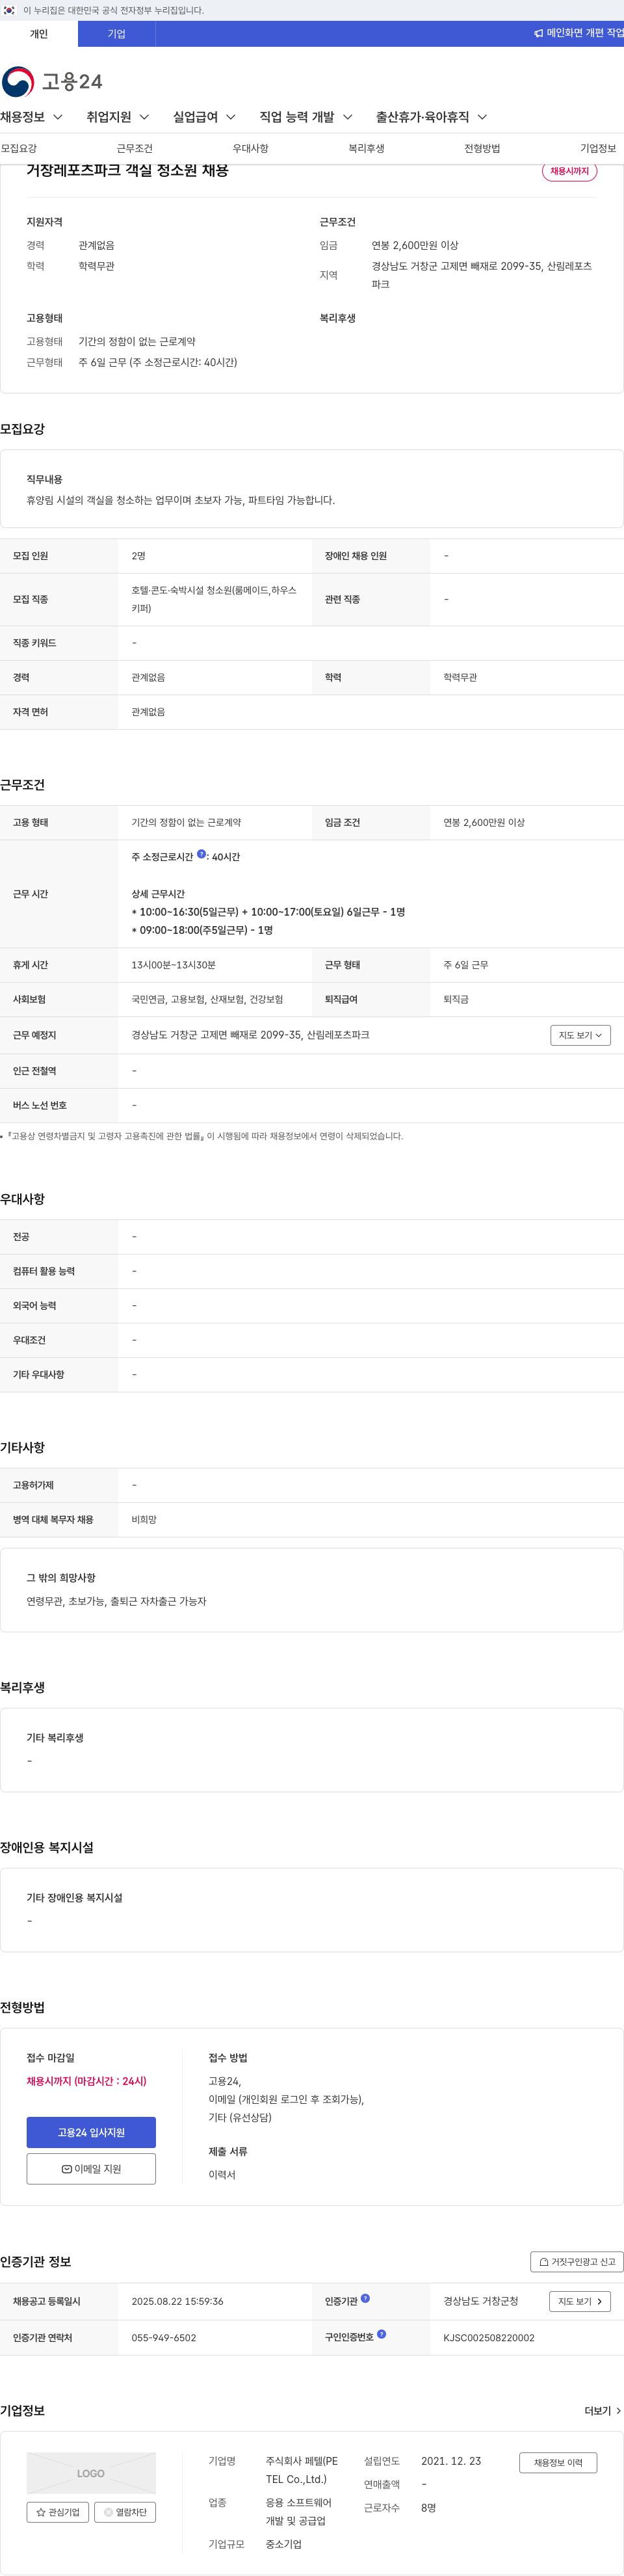The image size is (624, 2576).
Task: Report via 거짓구인광고 신고 button
Action: (577, 2262)
